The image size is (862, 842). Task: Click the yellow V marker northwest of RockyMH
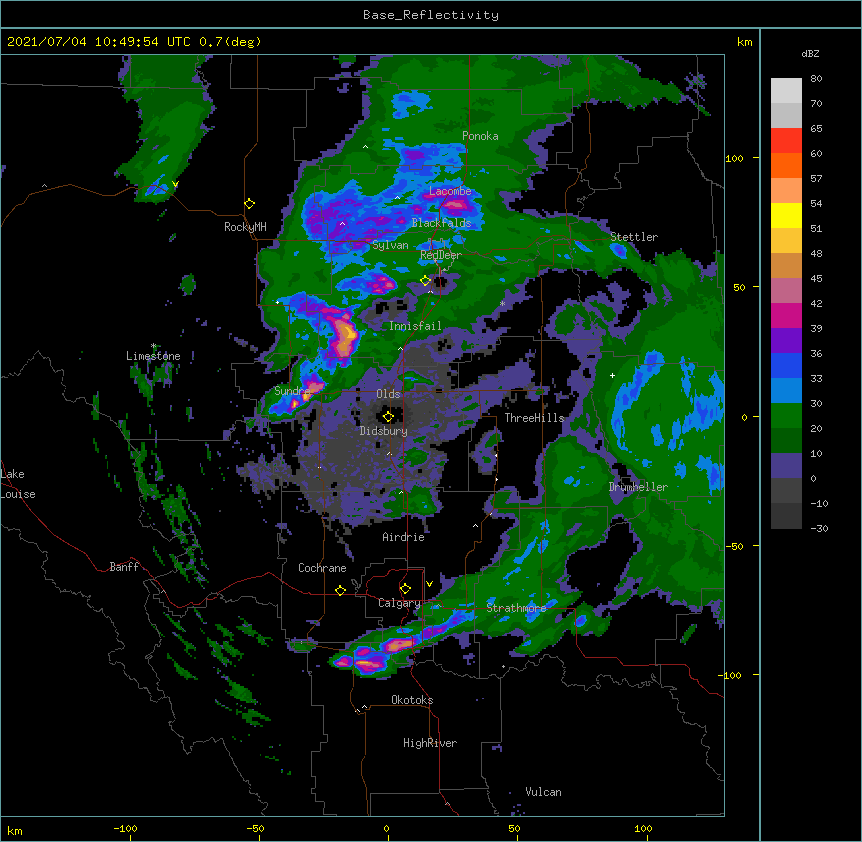175,184
